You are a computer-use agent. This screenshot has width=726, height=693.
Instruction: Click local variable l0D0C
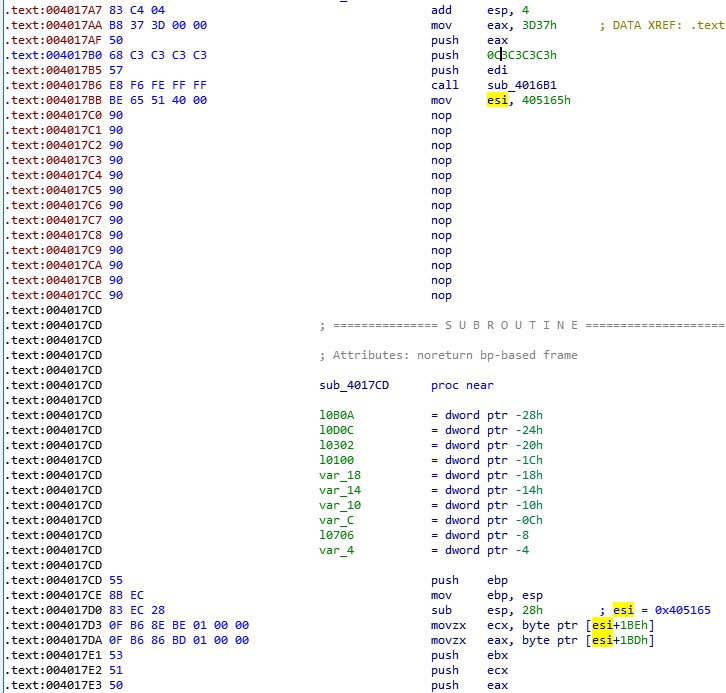[337, 430]
